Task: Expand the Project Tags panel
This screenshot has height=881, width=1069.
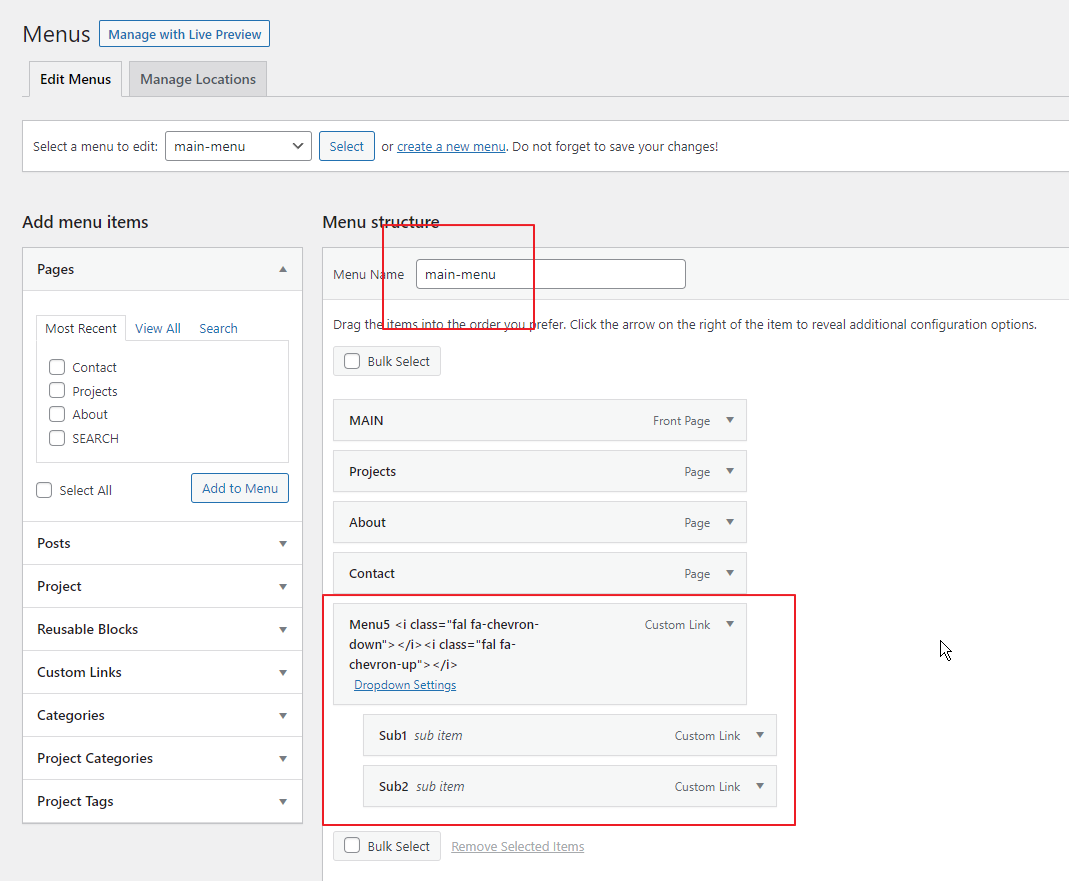Action: click(162, 801)
